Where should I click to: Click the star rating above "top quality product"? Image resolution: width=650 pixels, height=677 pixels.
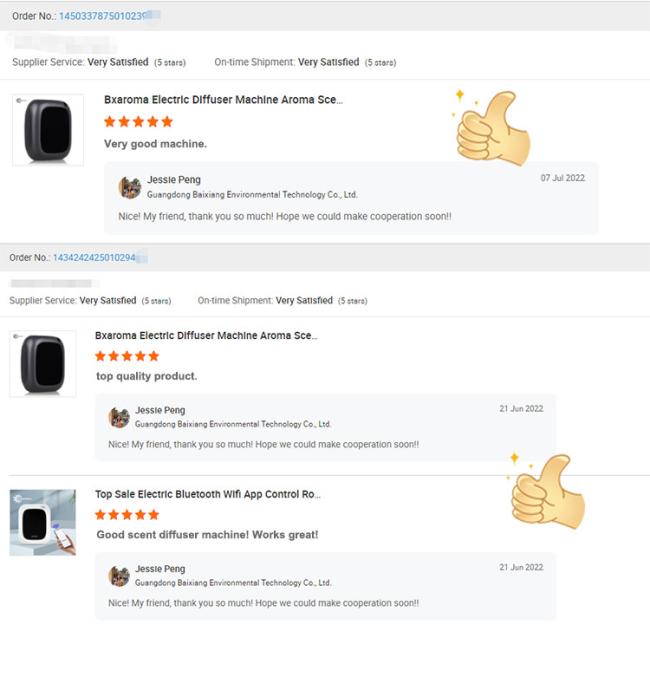pyautogui.click(x=127, y=356)
